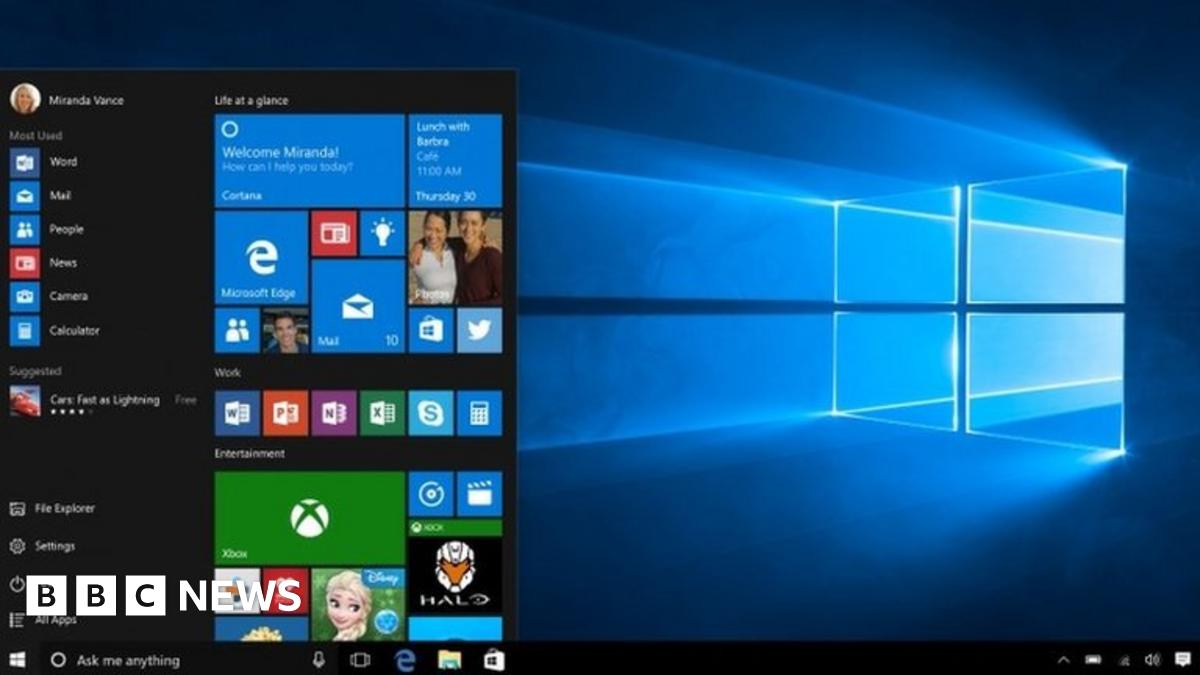
Task: Open the Microsoft Edge tile
Action: click(261, 258)
